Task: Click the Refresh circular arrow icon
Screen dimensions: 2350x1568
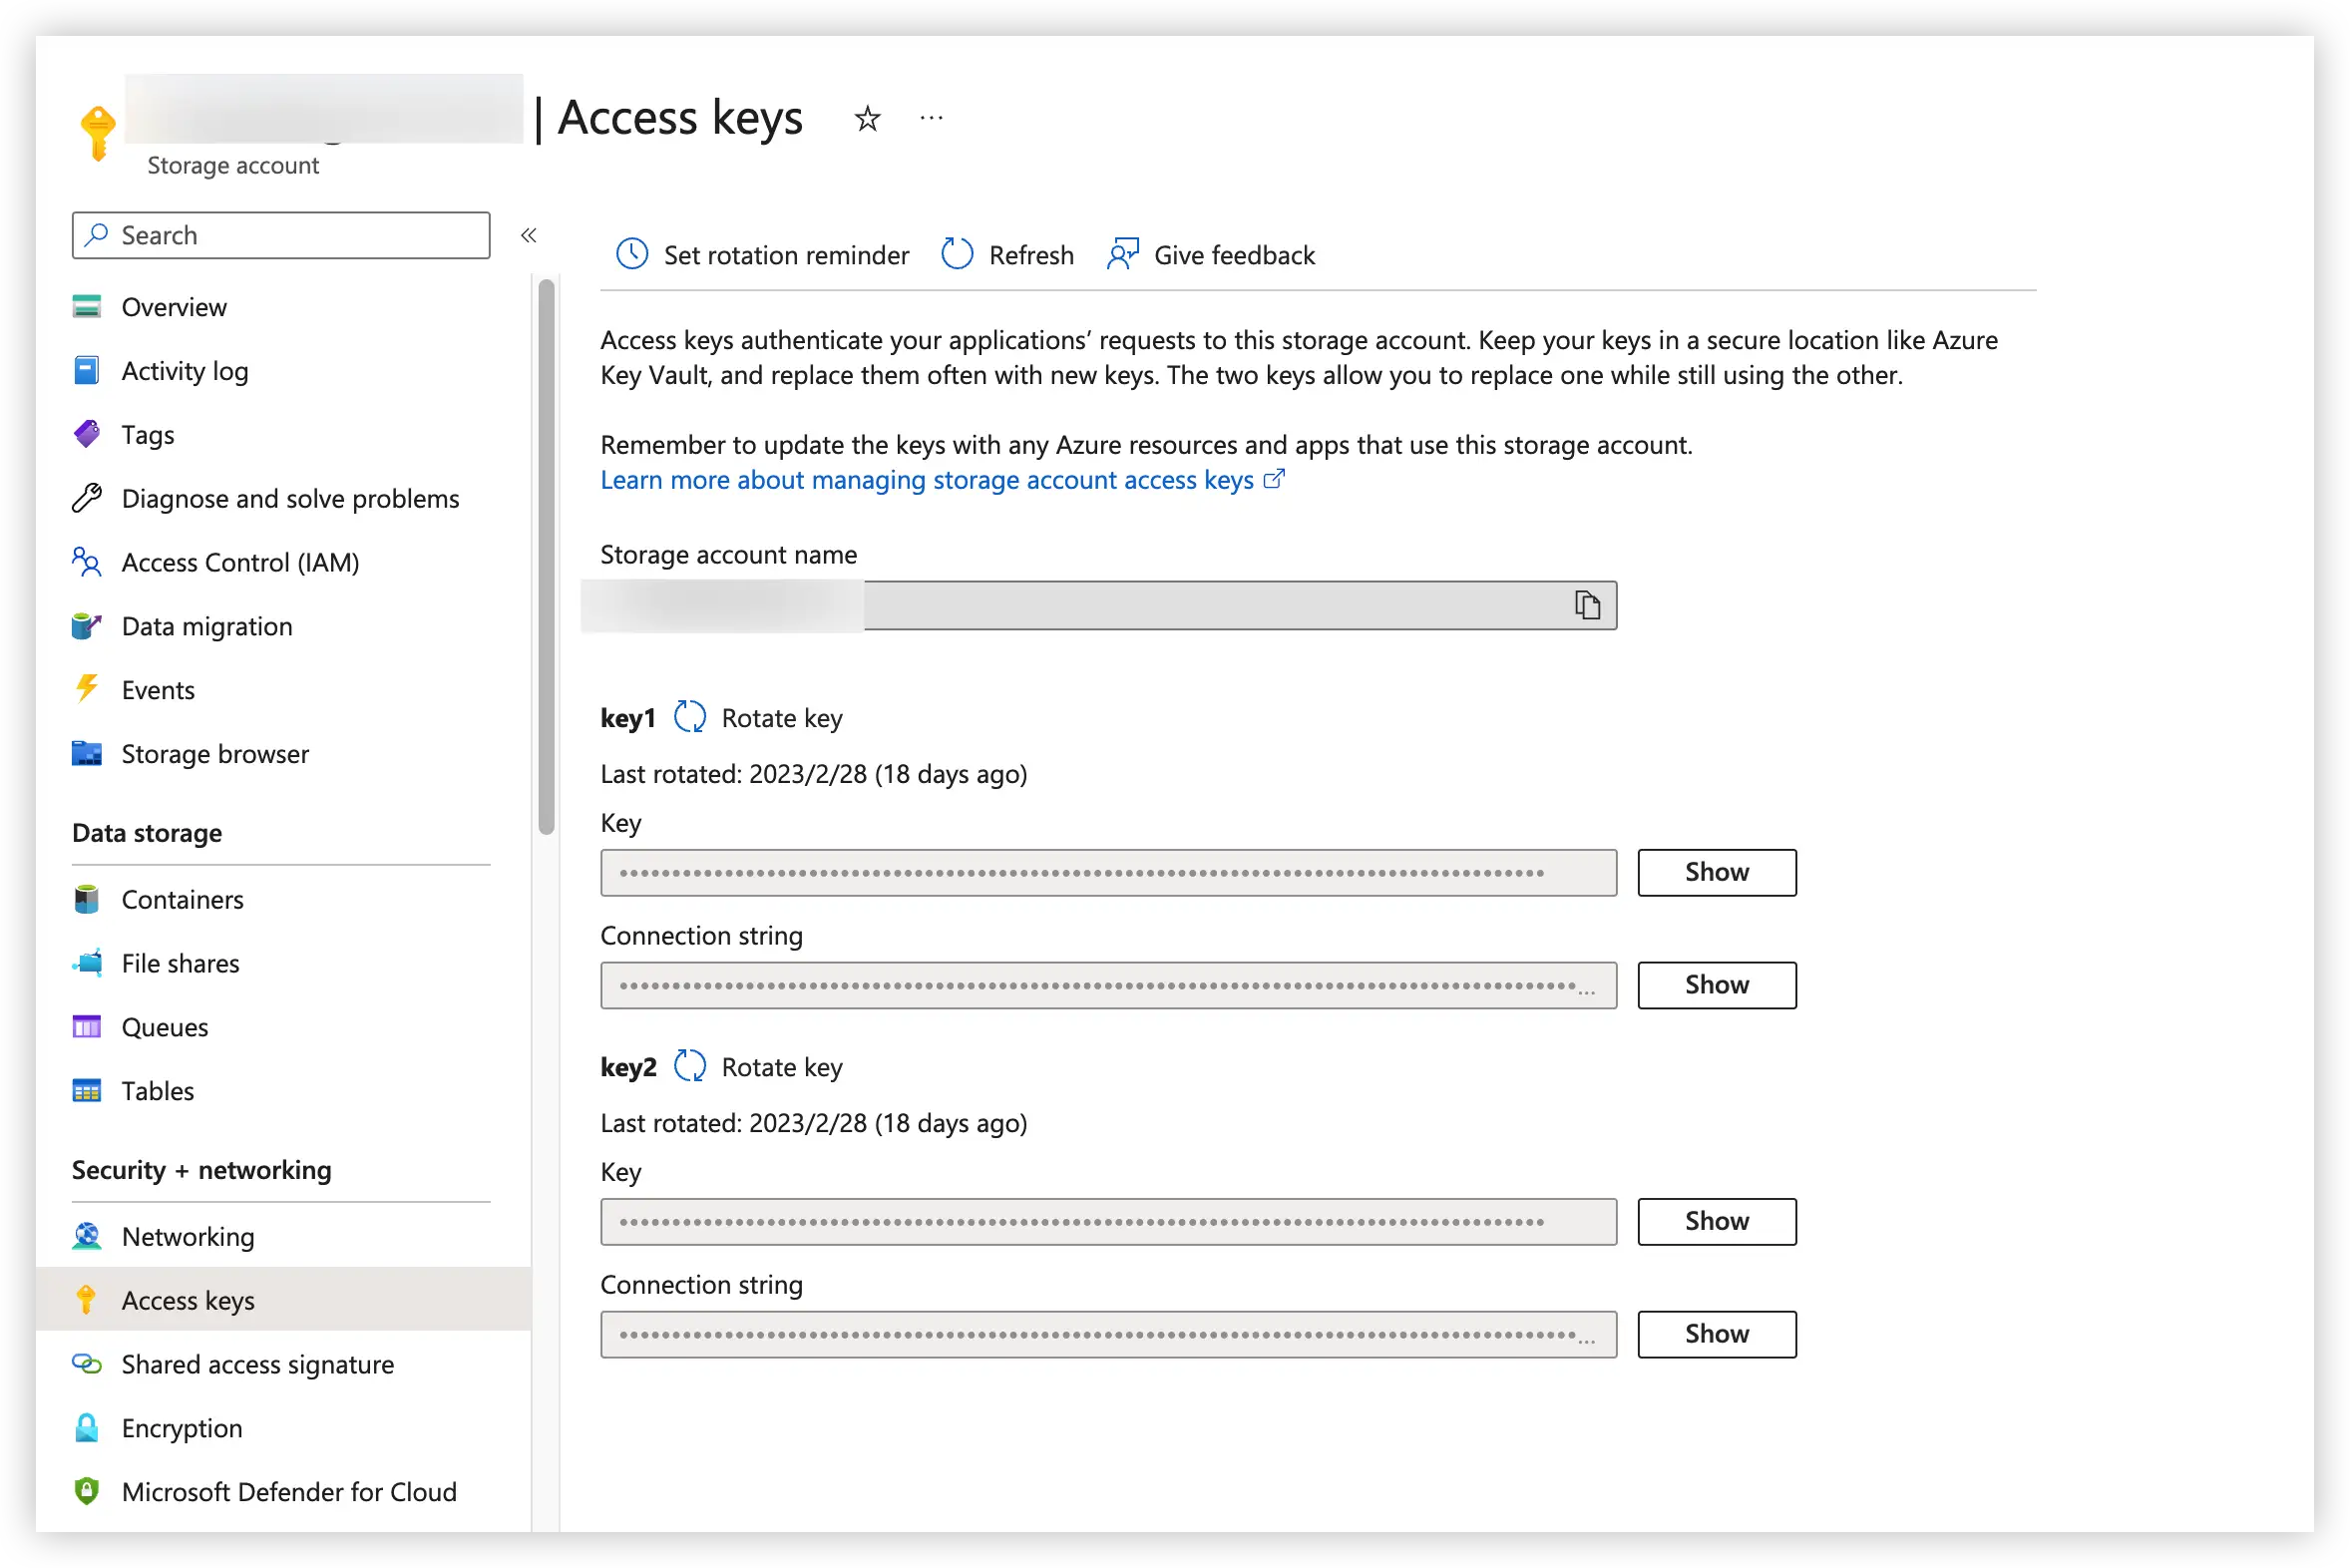Action: tap(957, 254)
